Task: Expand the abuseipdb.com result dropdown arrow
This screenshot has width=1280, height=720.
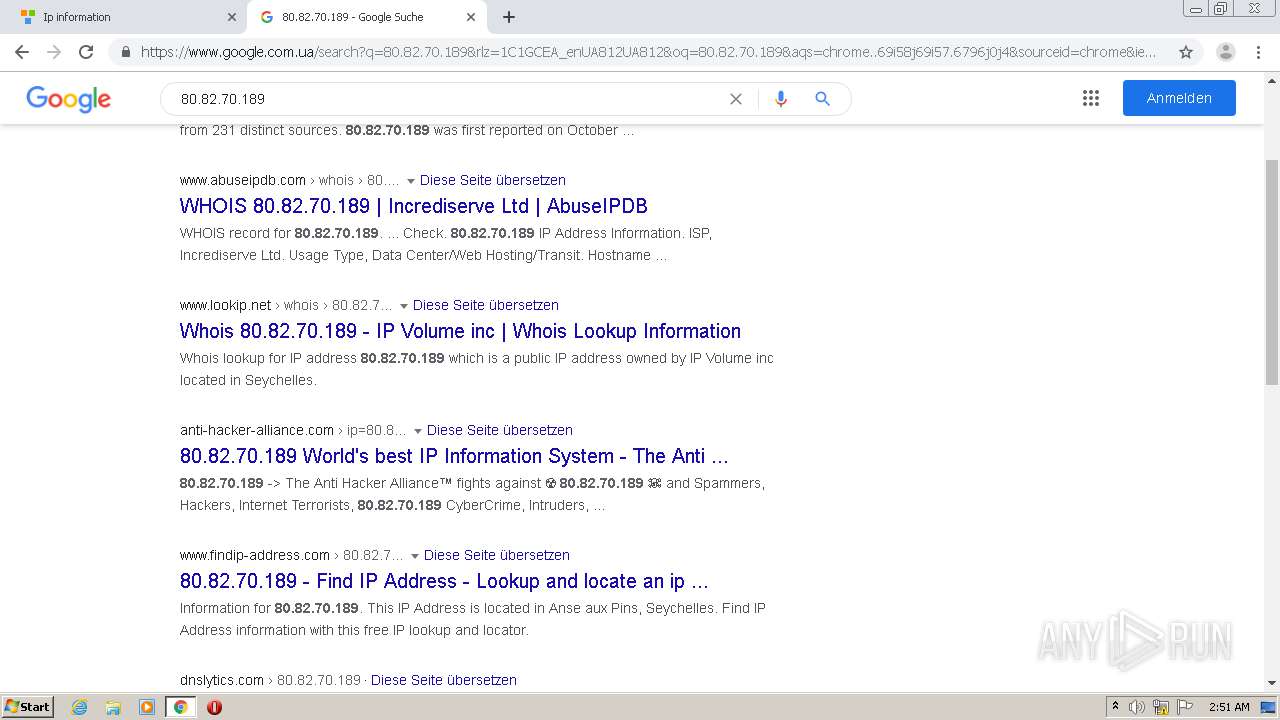Action: (410, 181)
